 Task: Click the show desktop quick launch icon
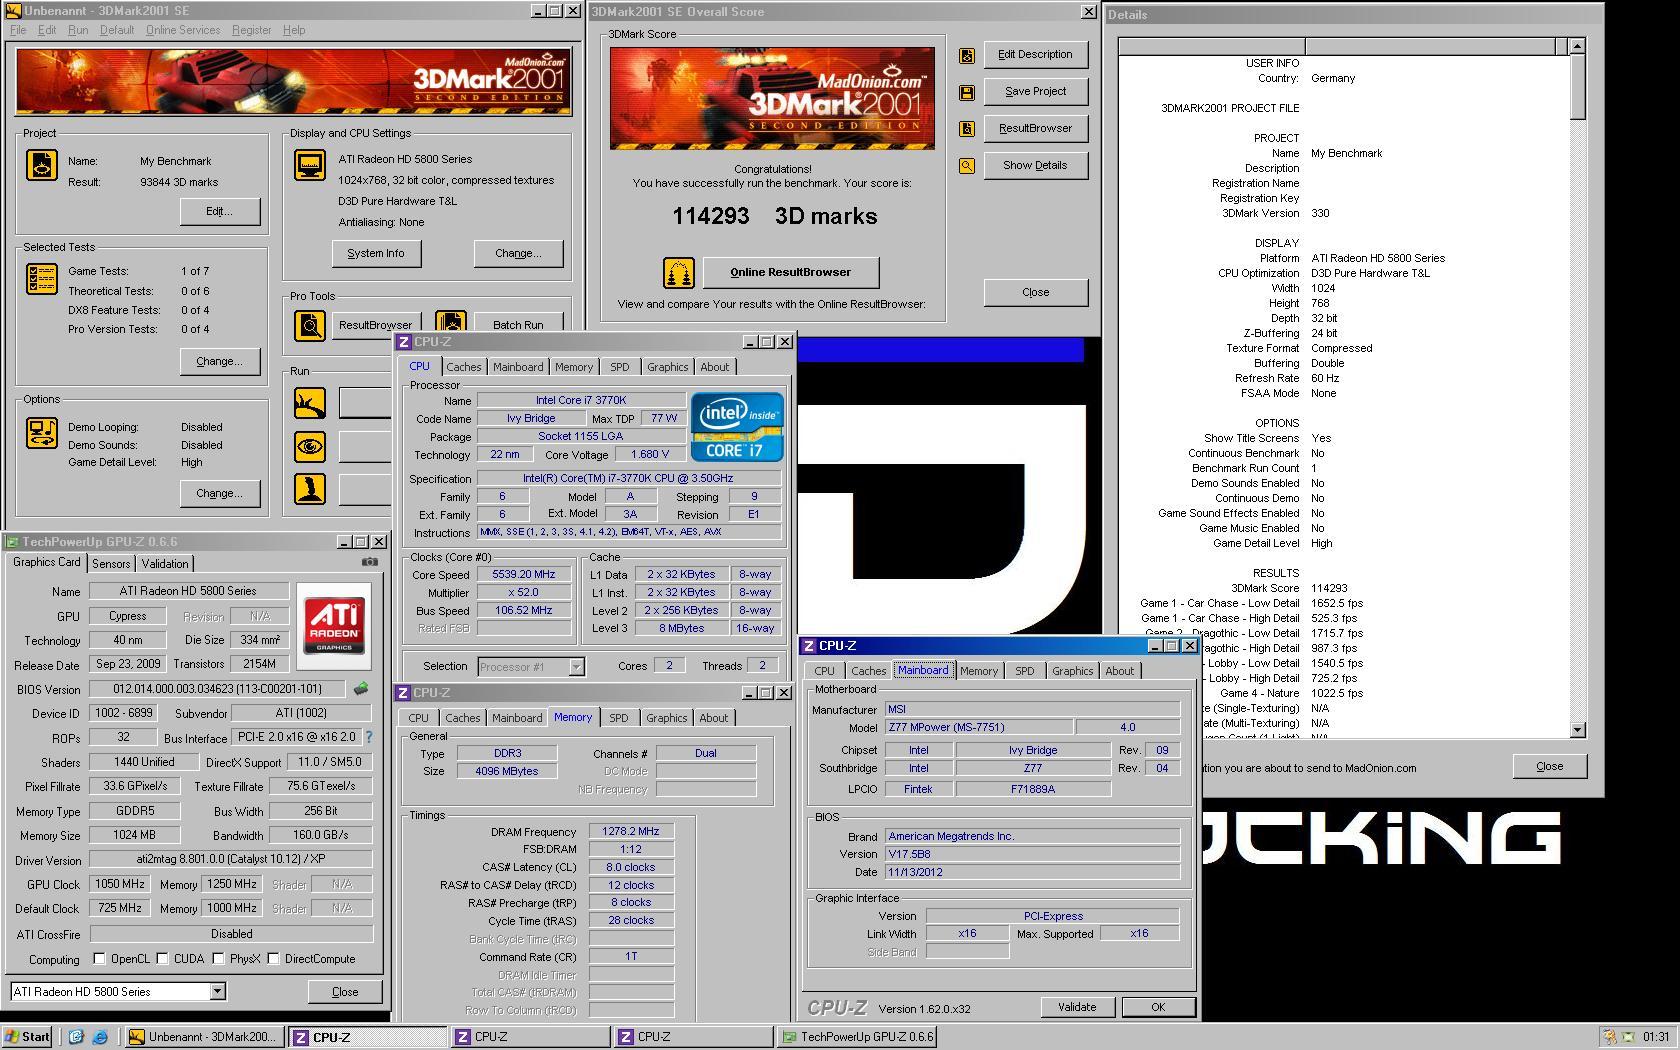(76, 1037)
